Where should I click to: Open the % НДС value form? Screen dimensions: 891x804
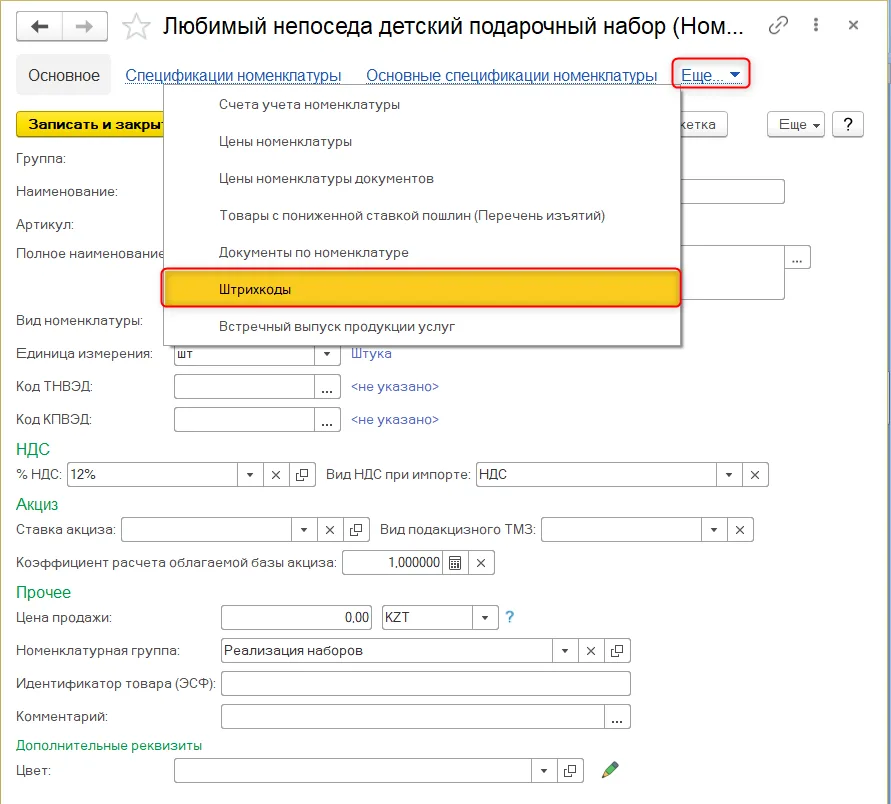302,474
